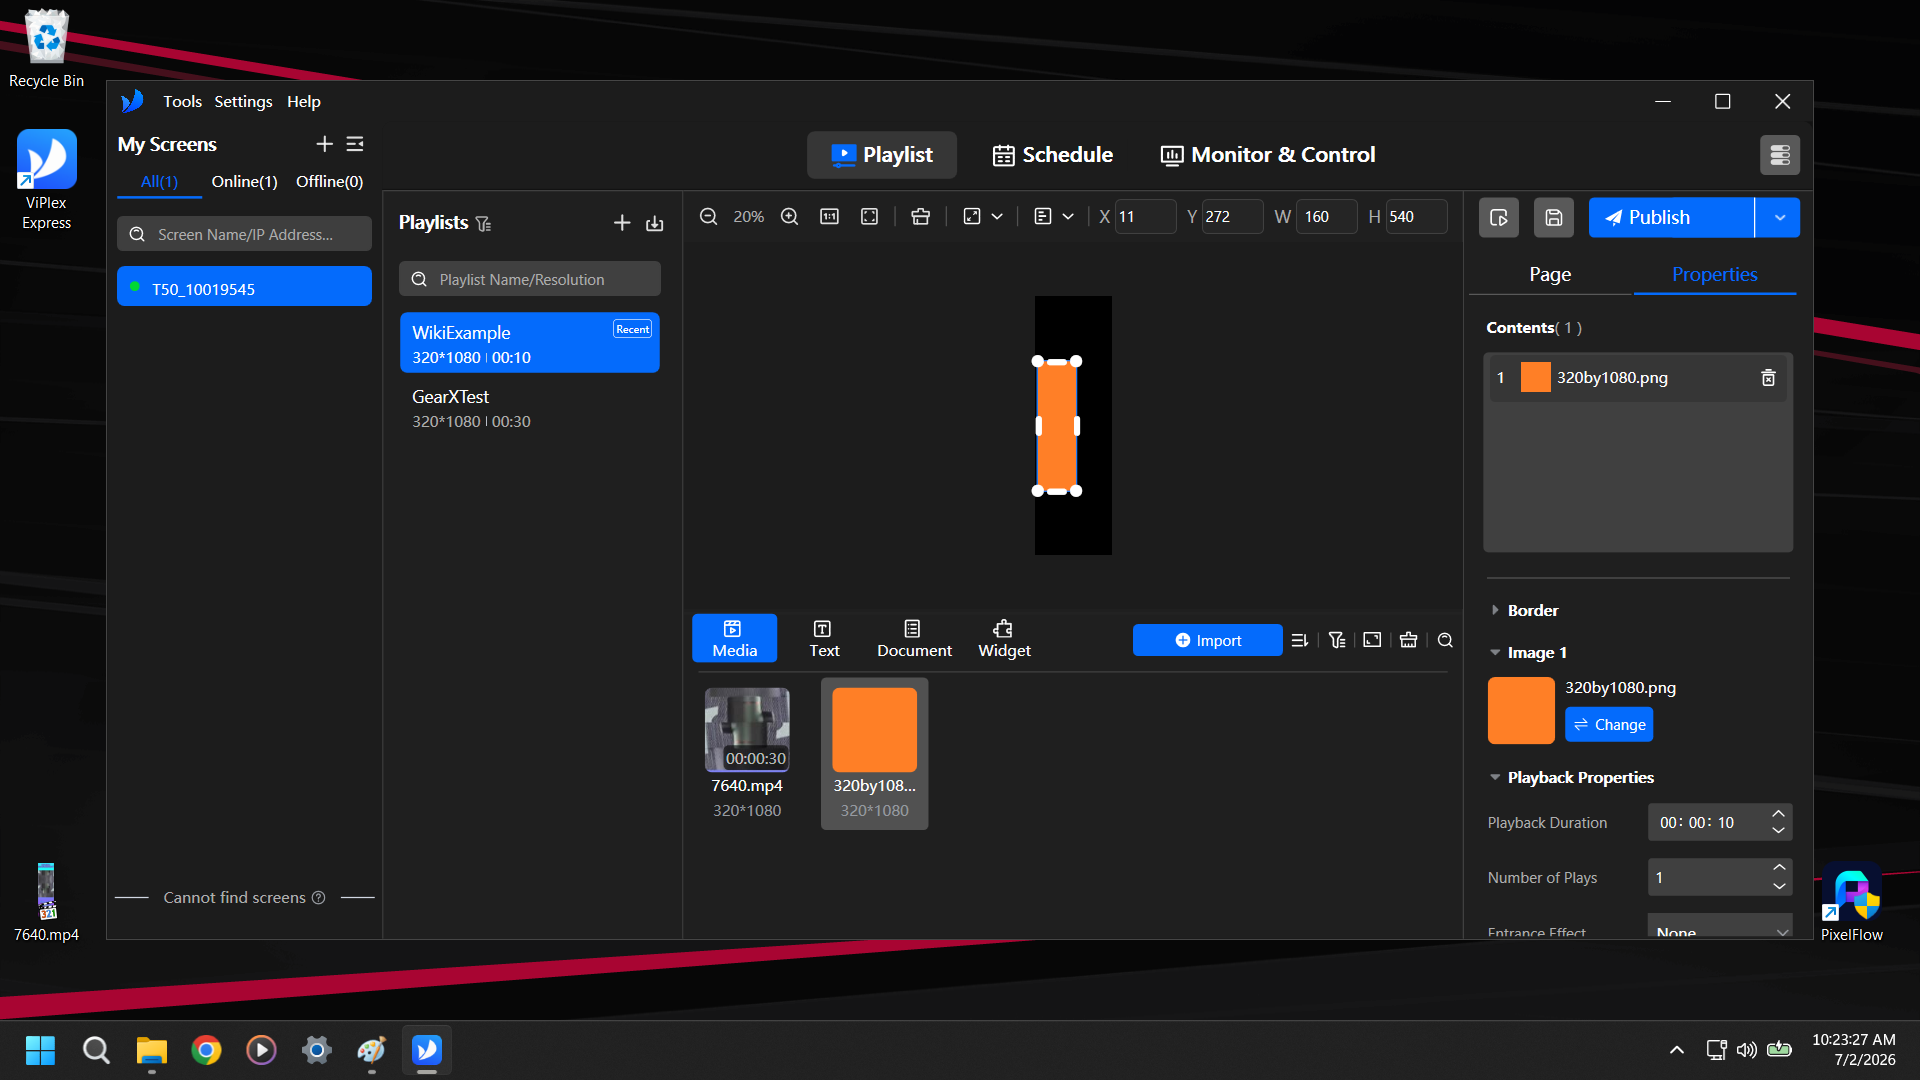The image size is (1920, 1080).
Task: Filter playlists with funnel icon
Action: pos(484,223)
